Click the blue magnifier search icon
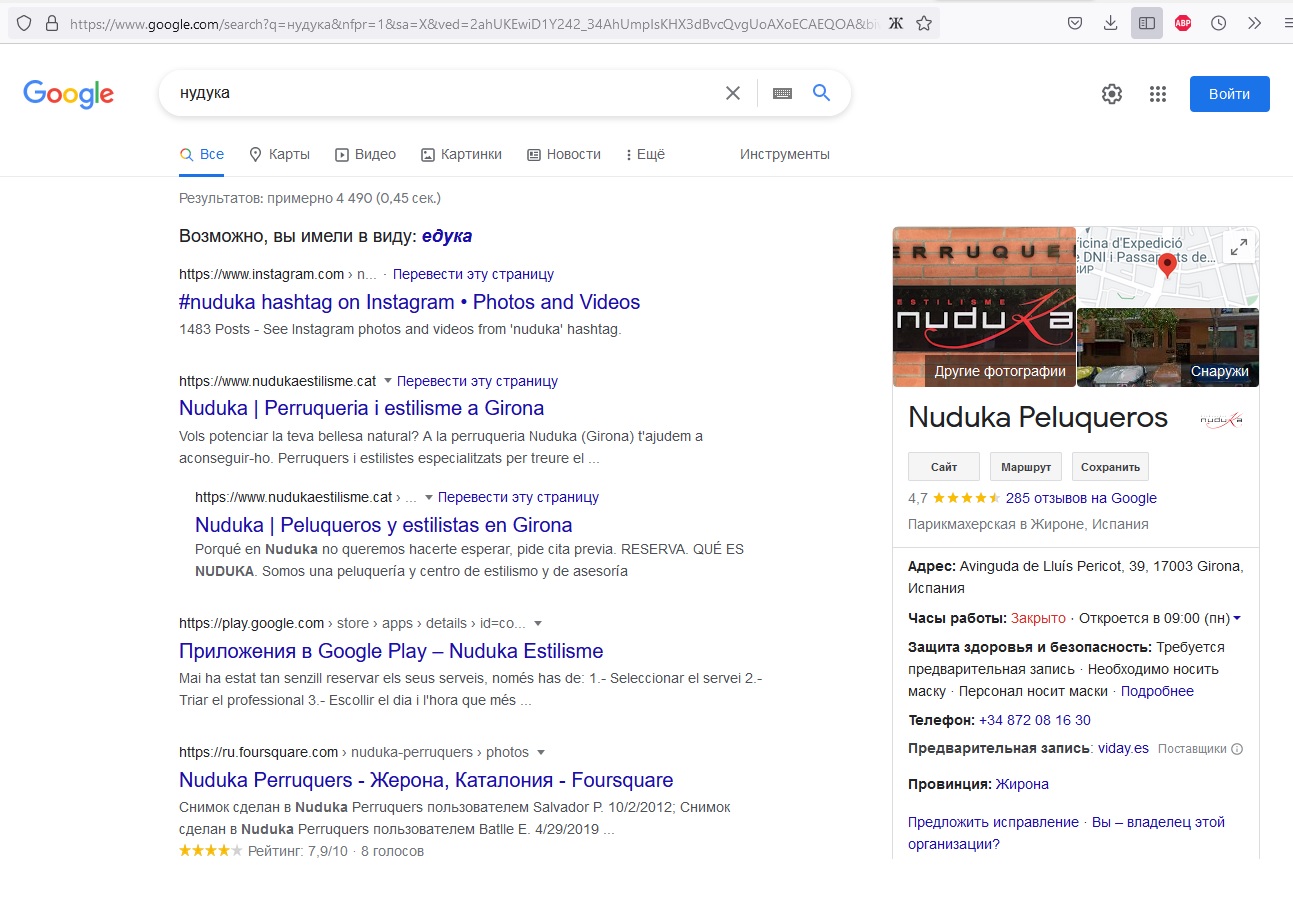Viewport: 1293px width, 901px height. pos(821,93)
